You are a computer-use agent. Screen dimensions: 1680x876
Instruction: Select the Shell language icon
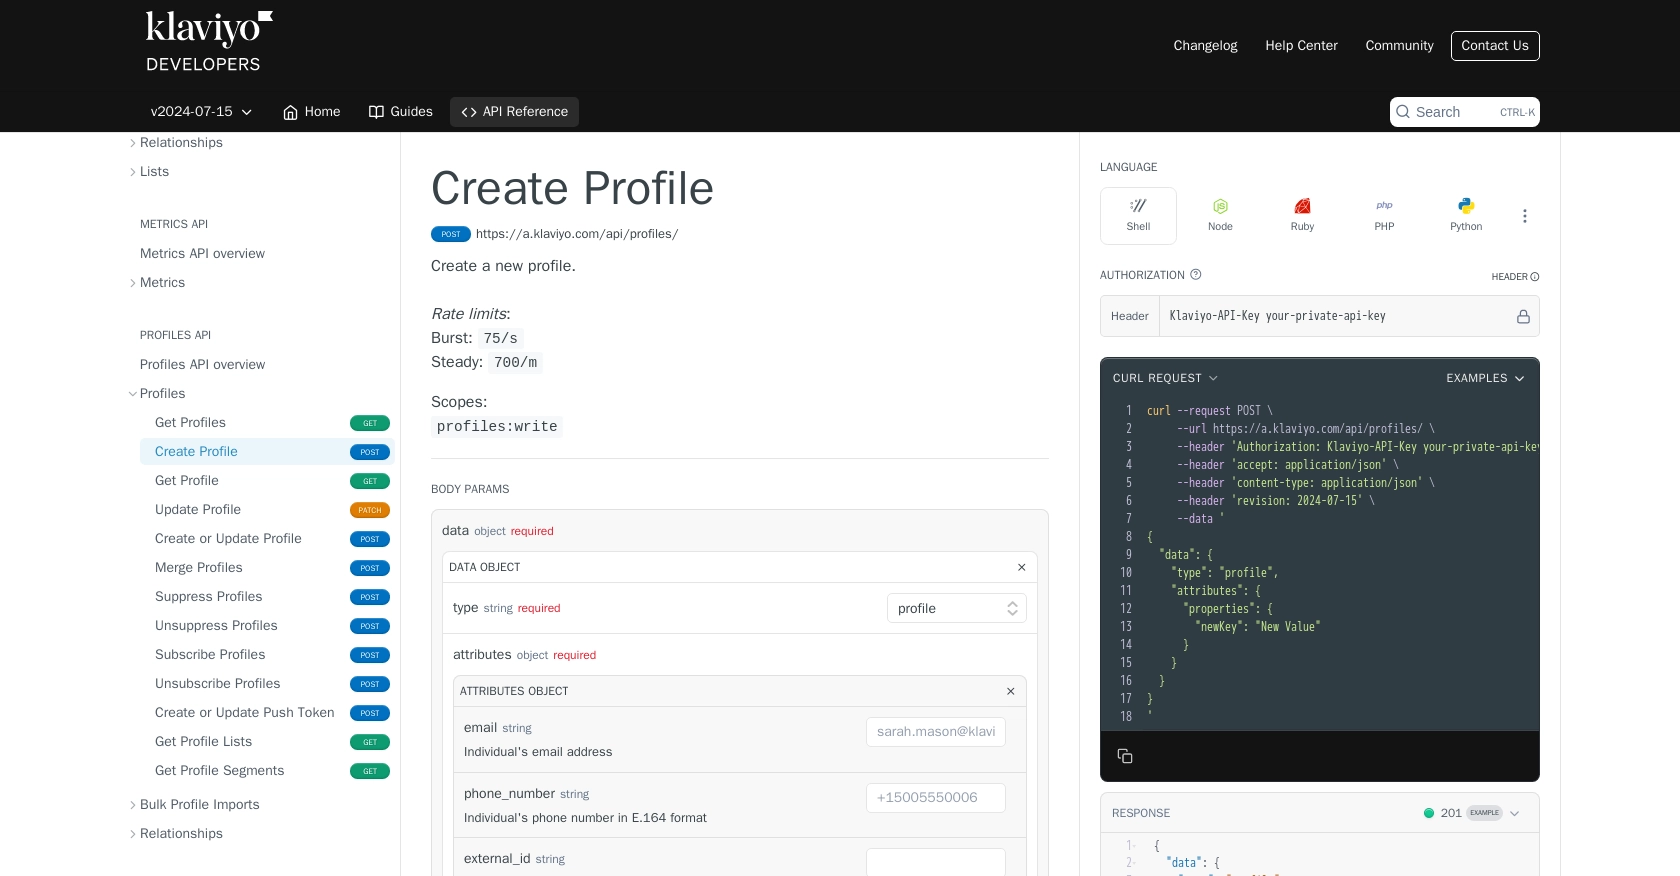pyautogui.click(x=1138, y=215)
